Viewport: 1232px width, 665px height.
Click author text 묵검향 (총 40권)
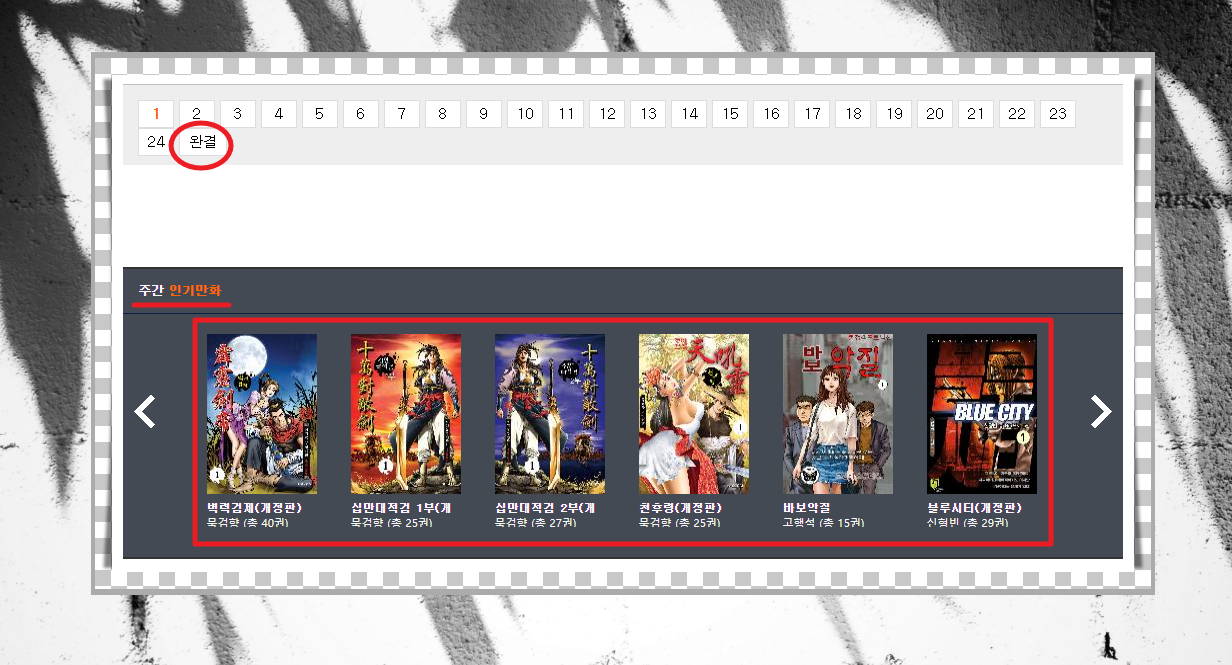(248, 523)
